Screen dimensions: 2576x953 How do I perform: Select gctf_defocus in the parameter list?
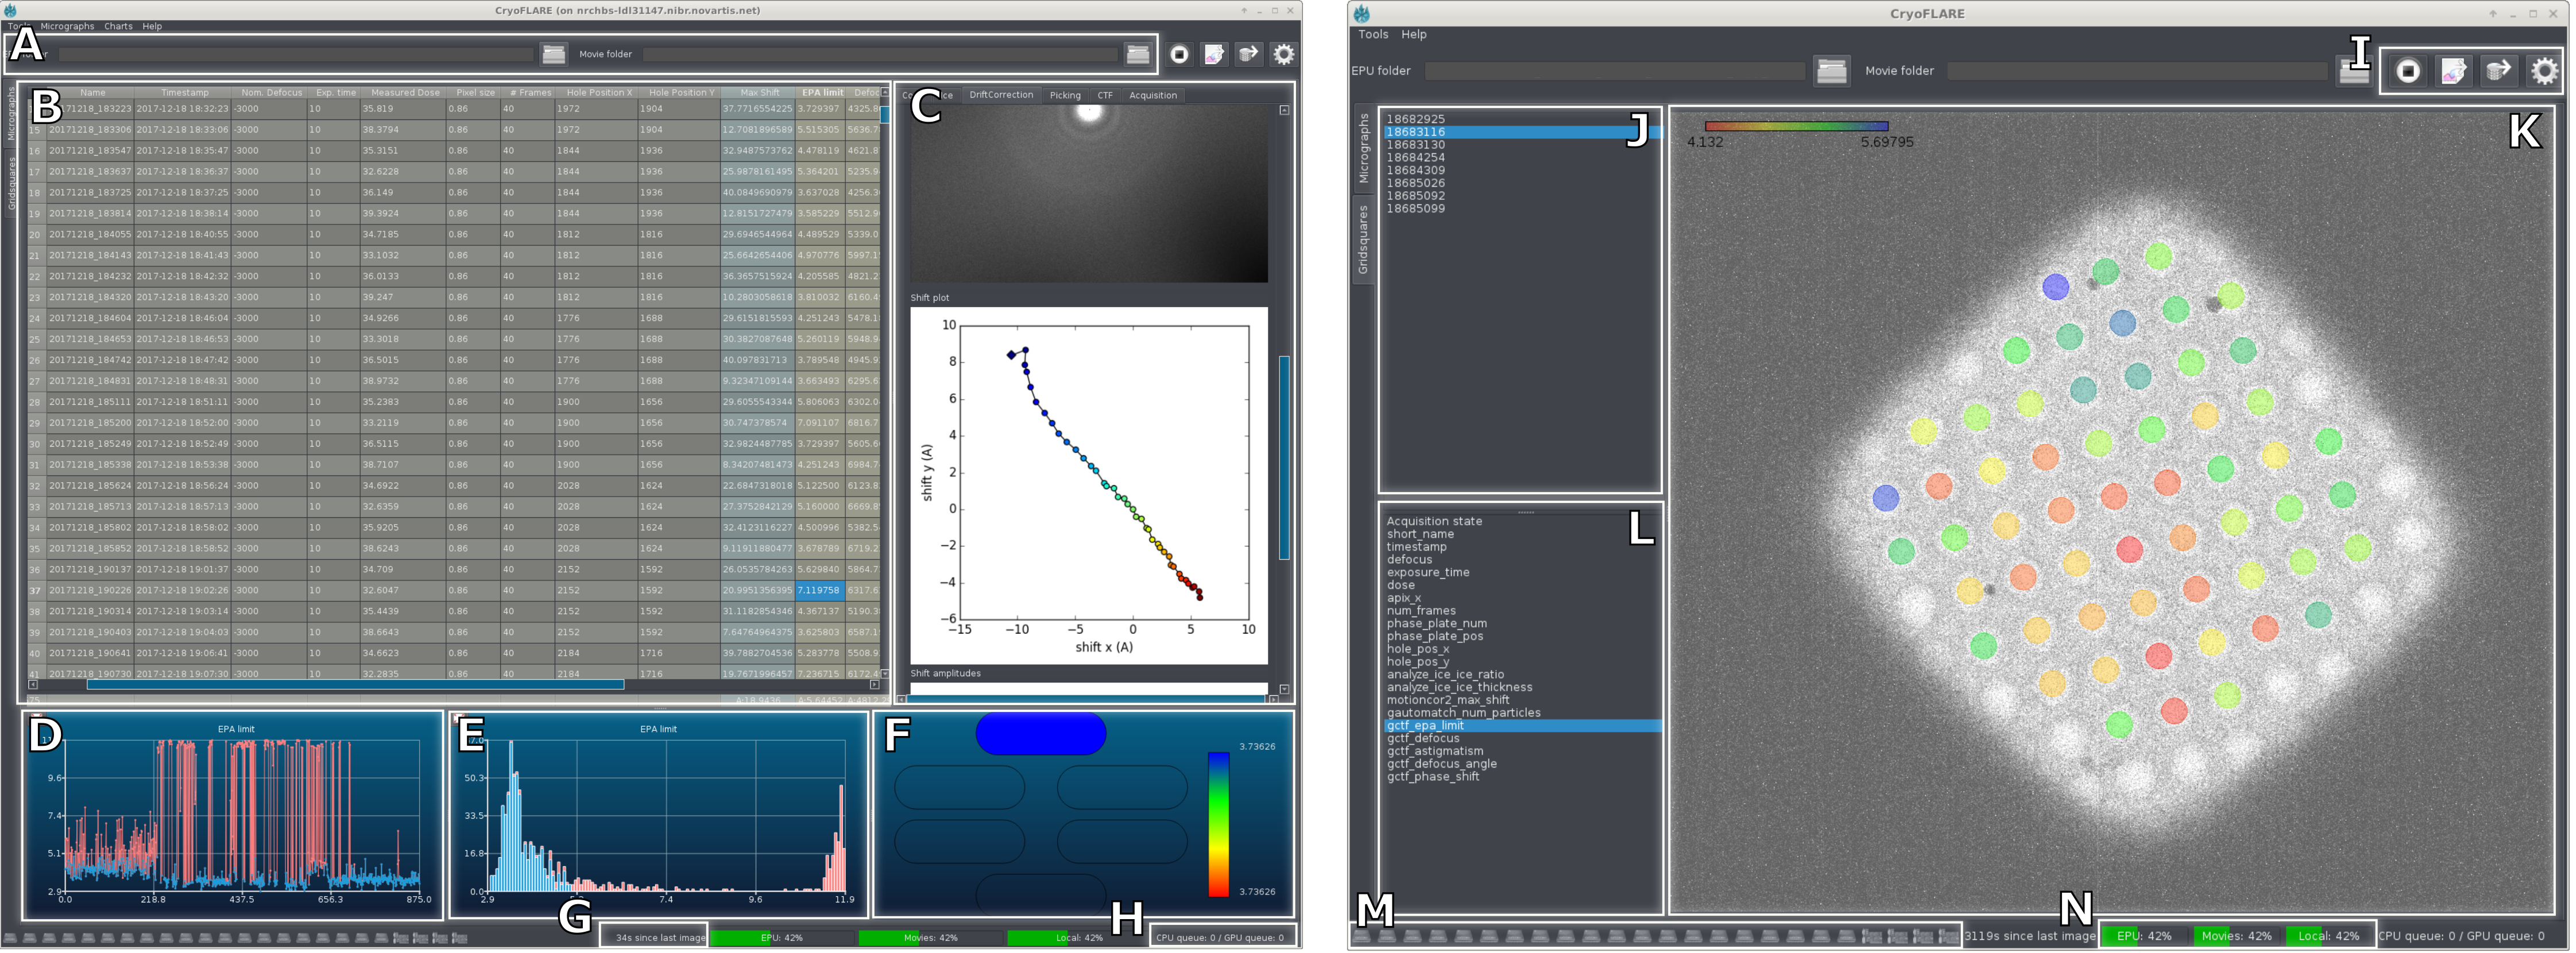(1422, 738)
